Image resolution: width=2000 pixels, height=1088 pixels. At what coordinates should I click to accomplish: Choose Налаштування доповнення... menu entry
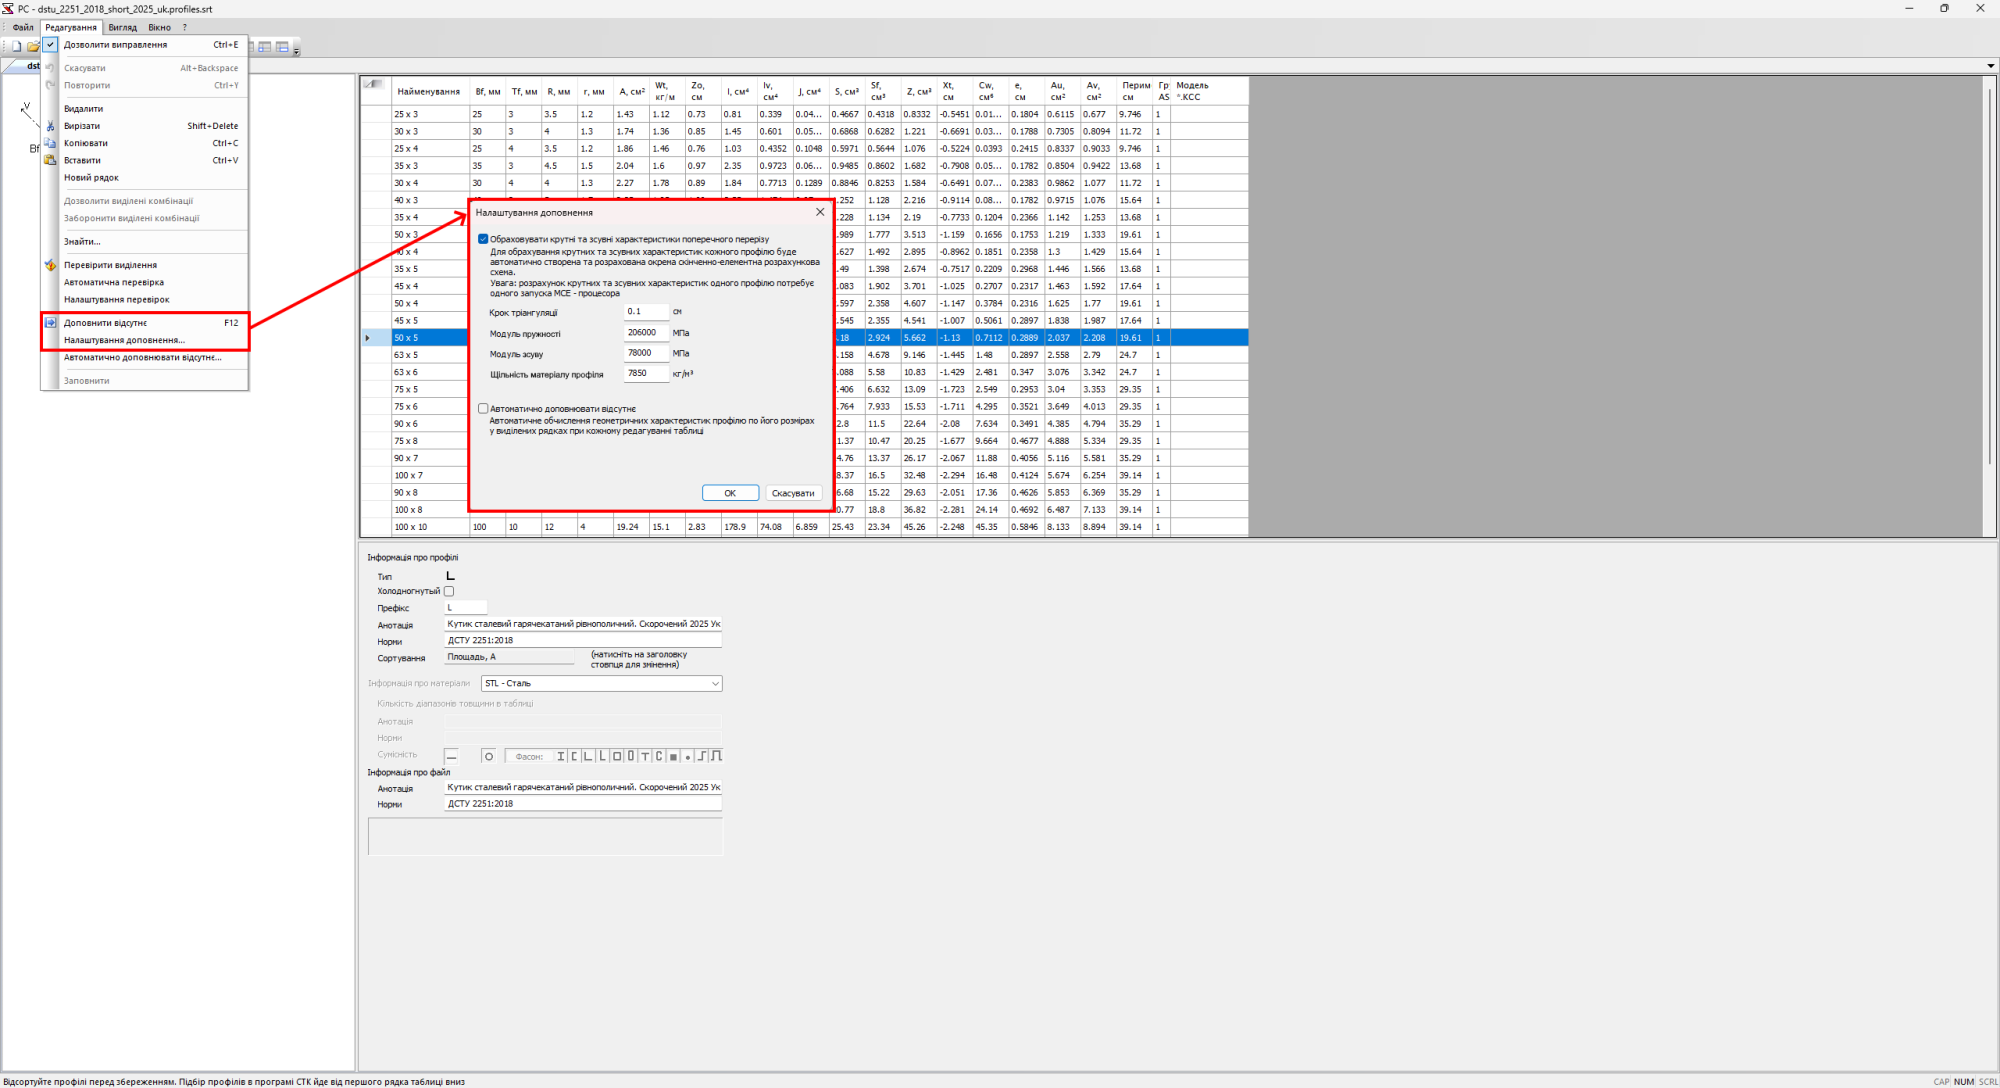[124, 340]
